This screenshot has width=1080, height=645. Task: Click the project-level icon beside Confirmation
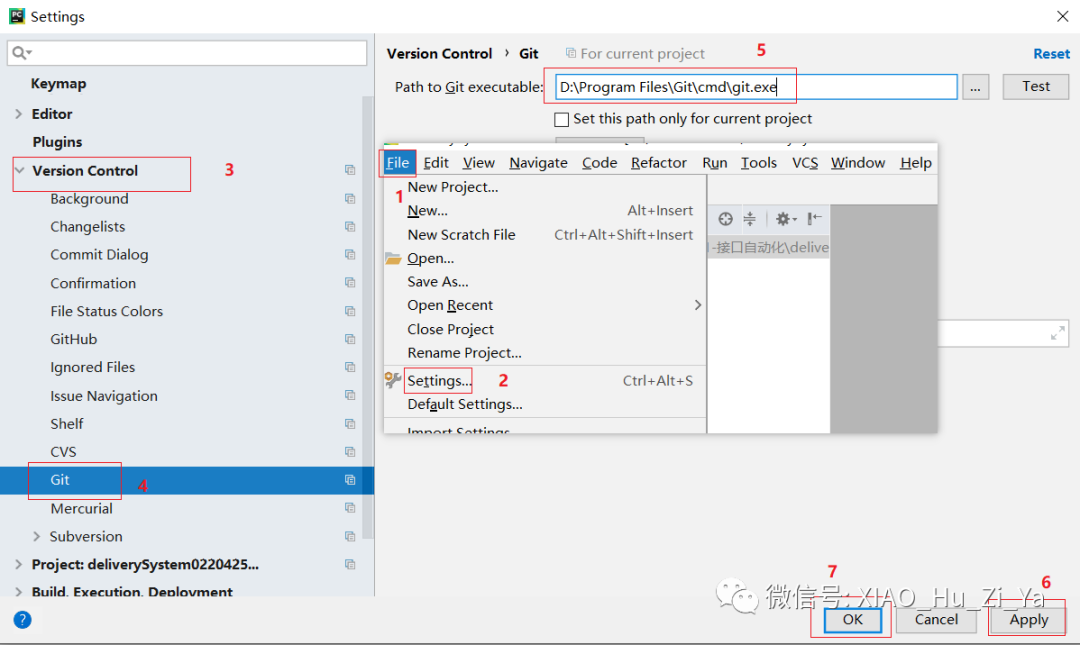click(x=350, y=283)
